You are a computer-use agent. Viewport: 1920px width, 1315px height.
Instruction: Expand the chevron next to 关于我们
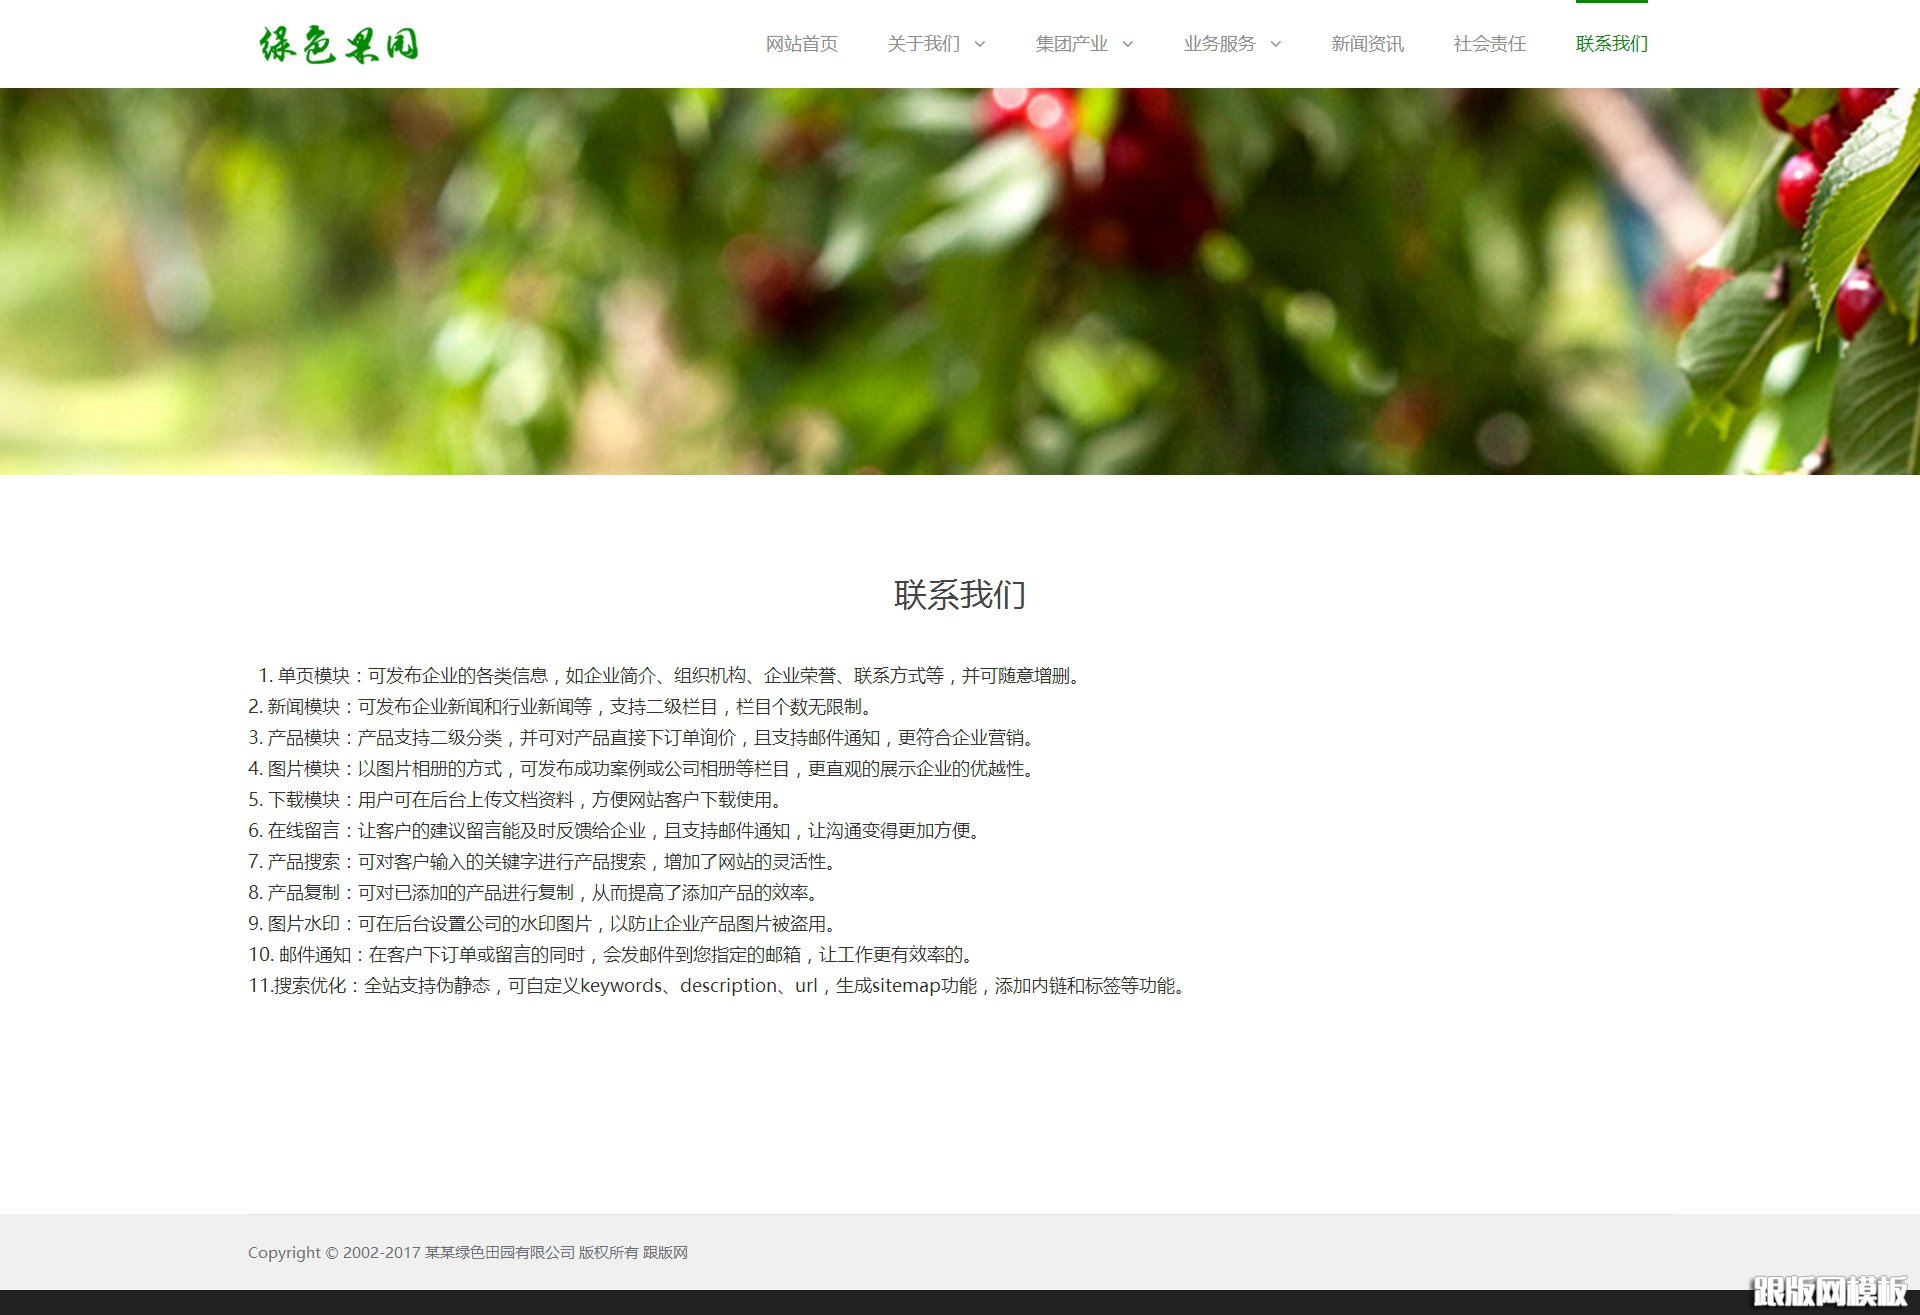point(980,44)
